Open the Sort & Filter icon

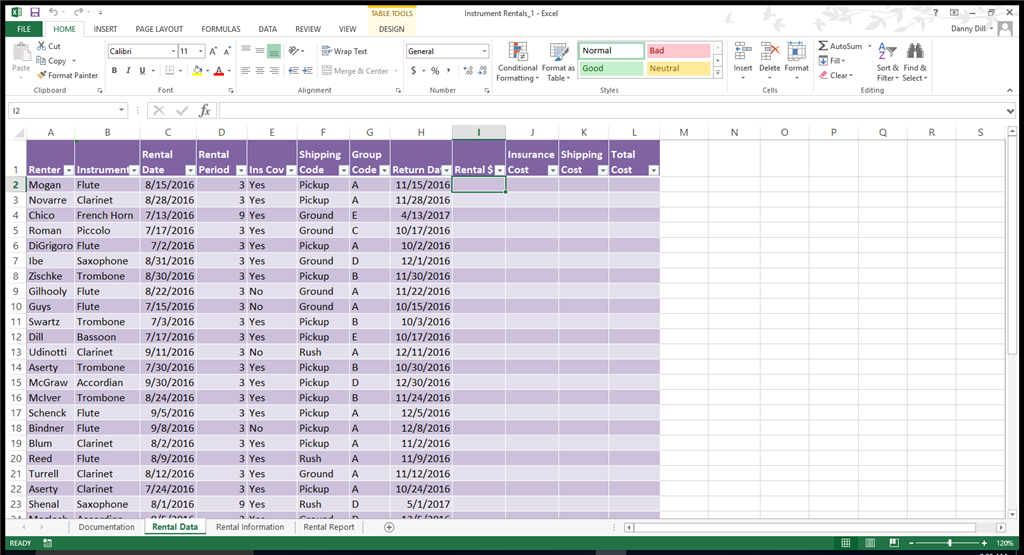point(887,52)
